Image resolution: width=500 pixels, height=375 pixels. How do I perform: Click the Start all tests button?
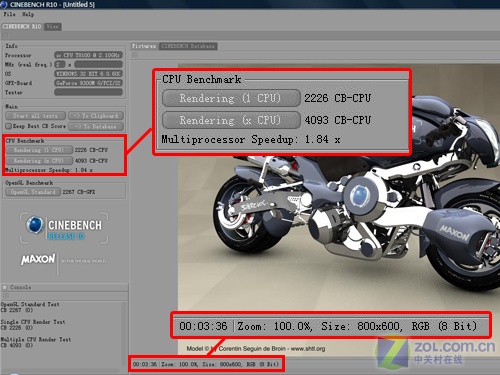coord(35,116)
